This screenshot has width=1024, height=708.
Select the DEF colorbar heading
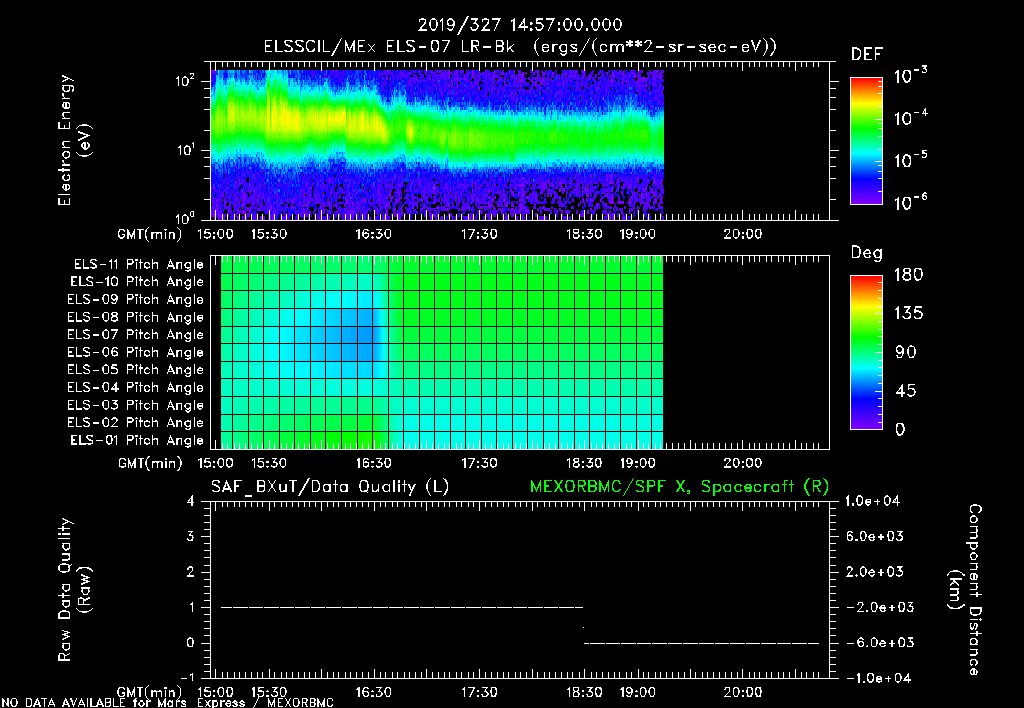[x=867, y=54]
